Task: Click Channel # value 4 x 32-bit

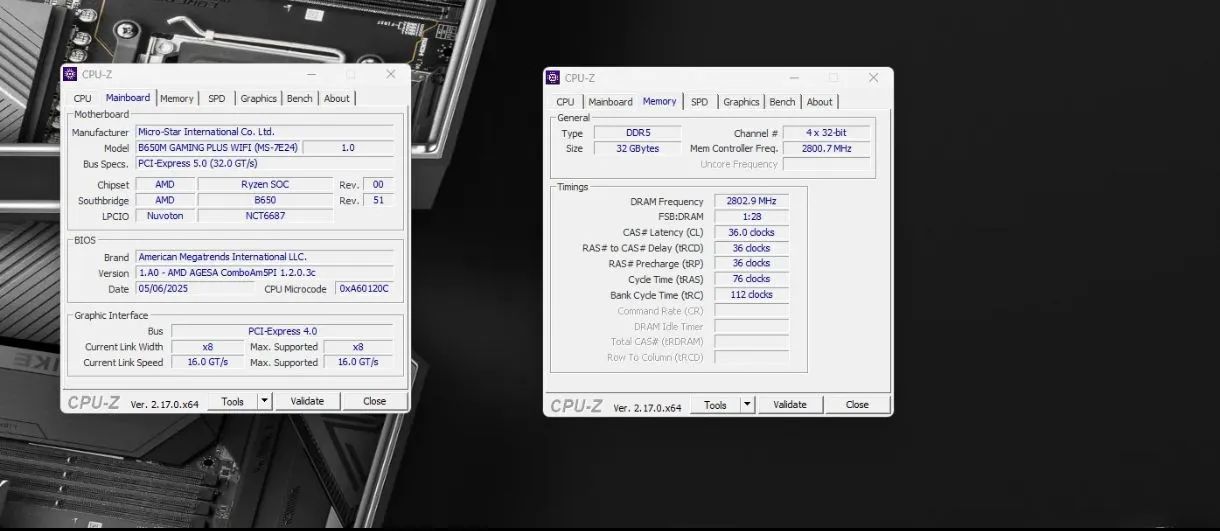Action: (826, 133)
